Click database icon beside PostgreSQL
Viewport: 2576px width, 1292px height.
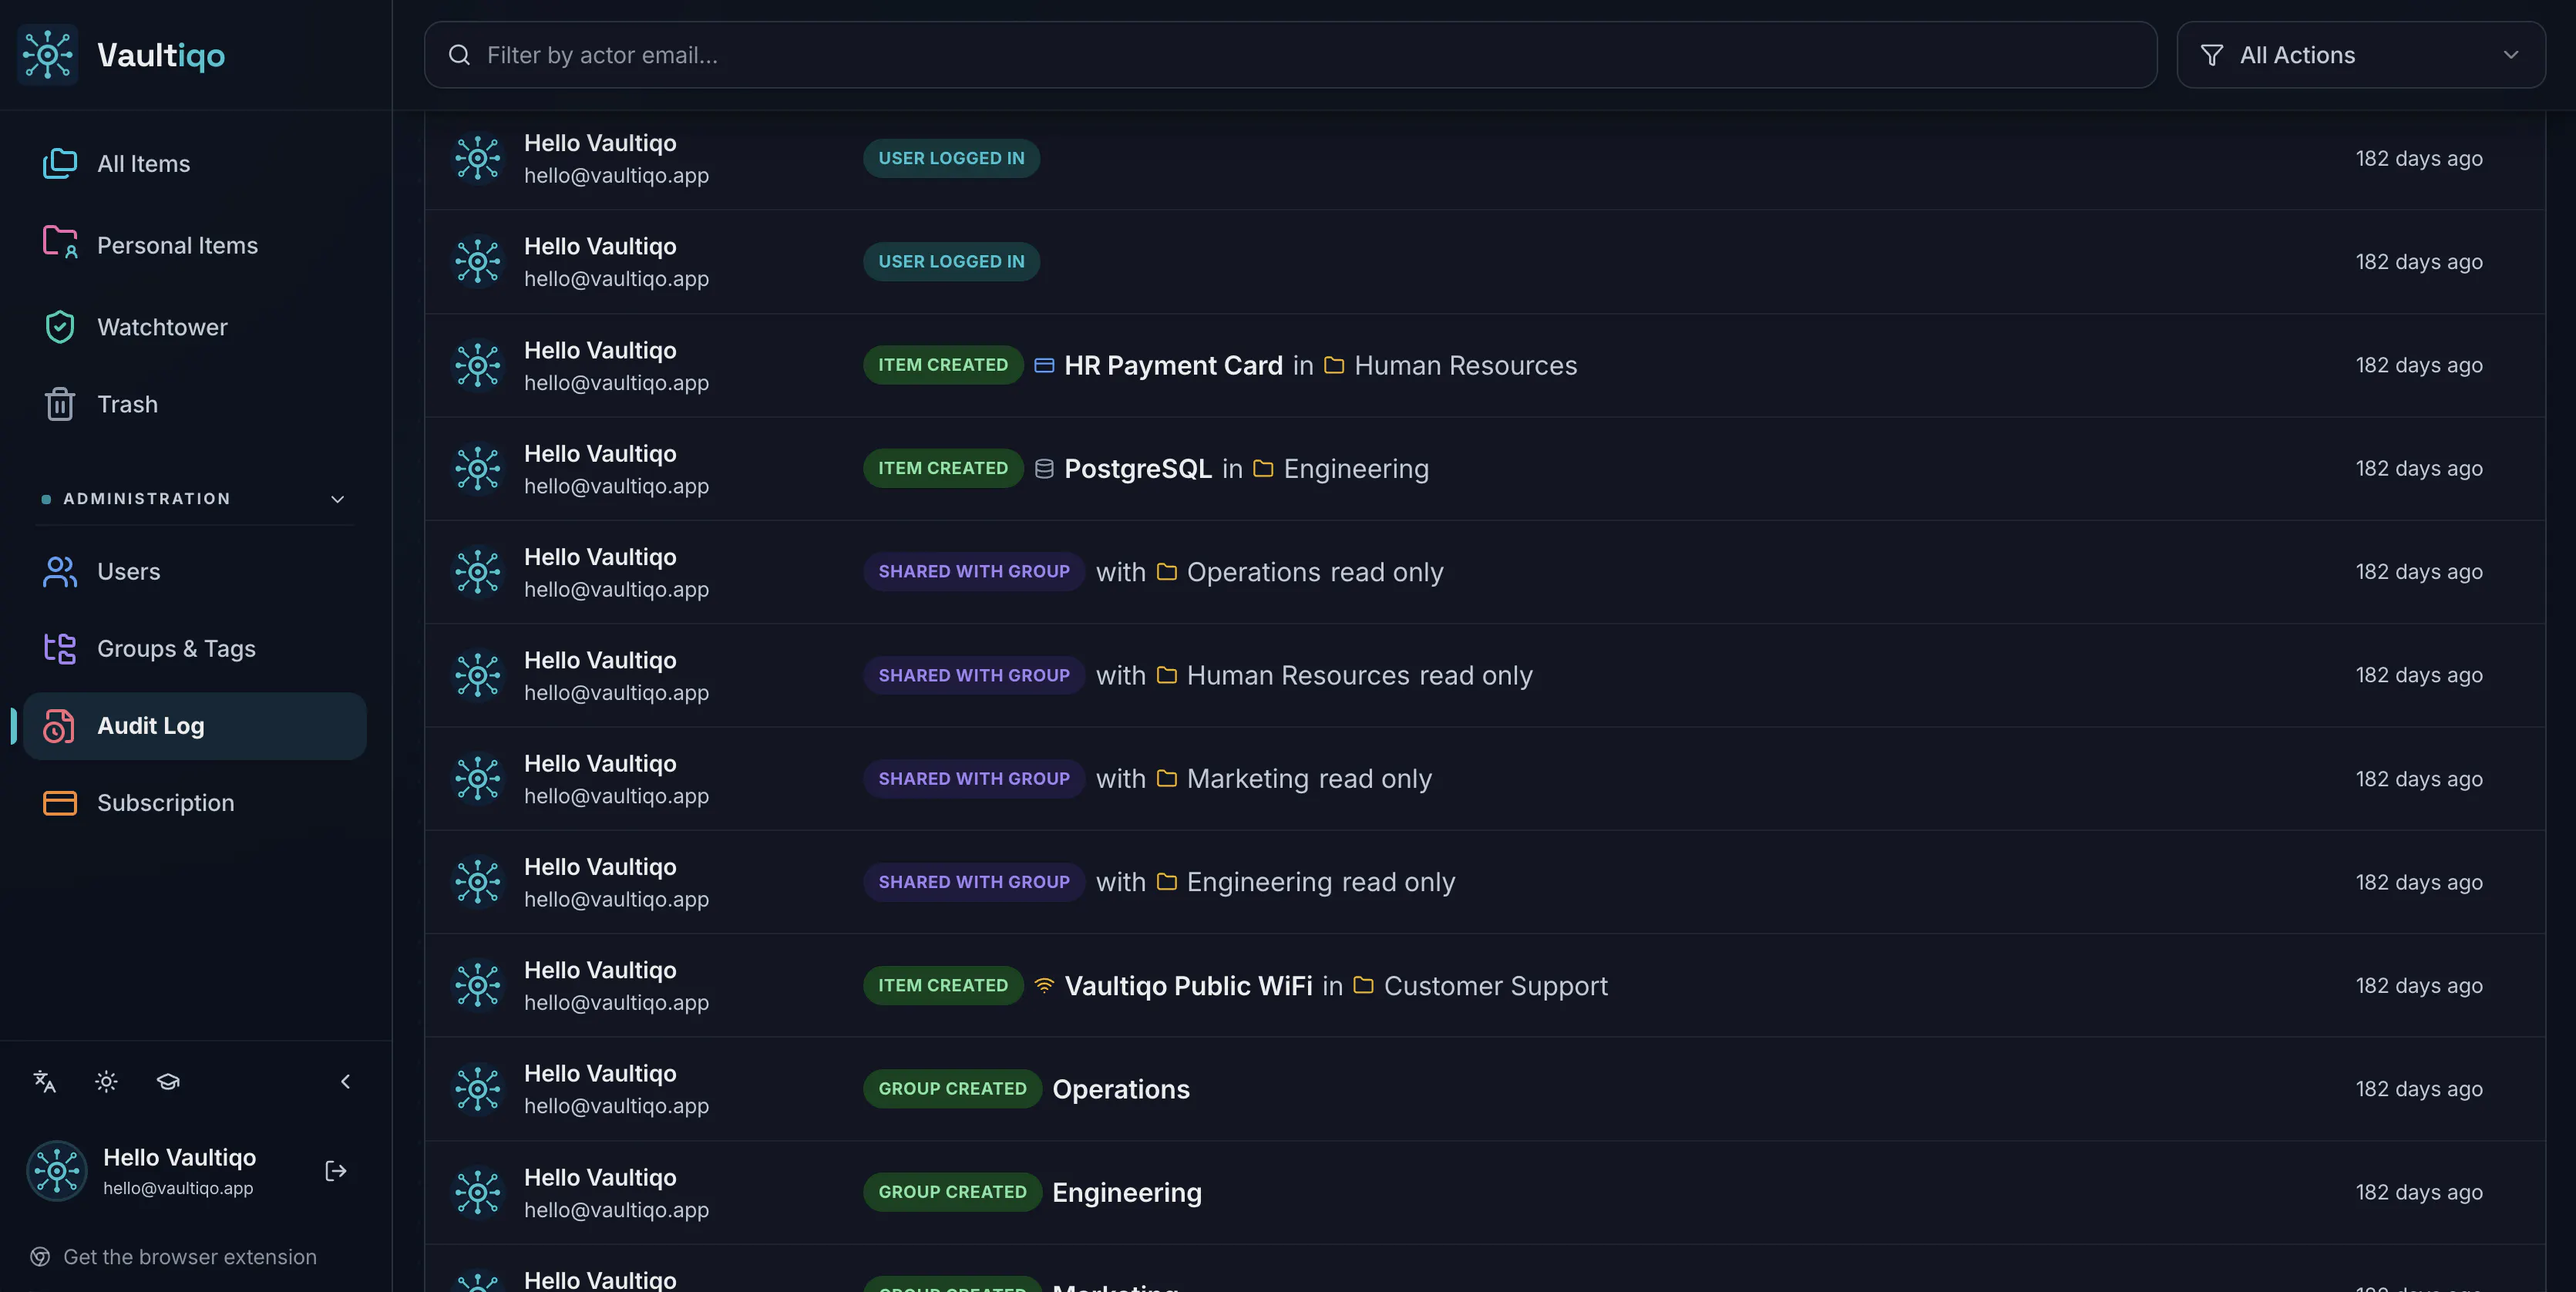click(x=1043, y=468)
